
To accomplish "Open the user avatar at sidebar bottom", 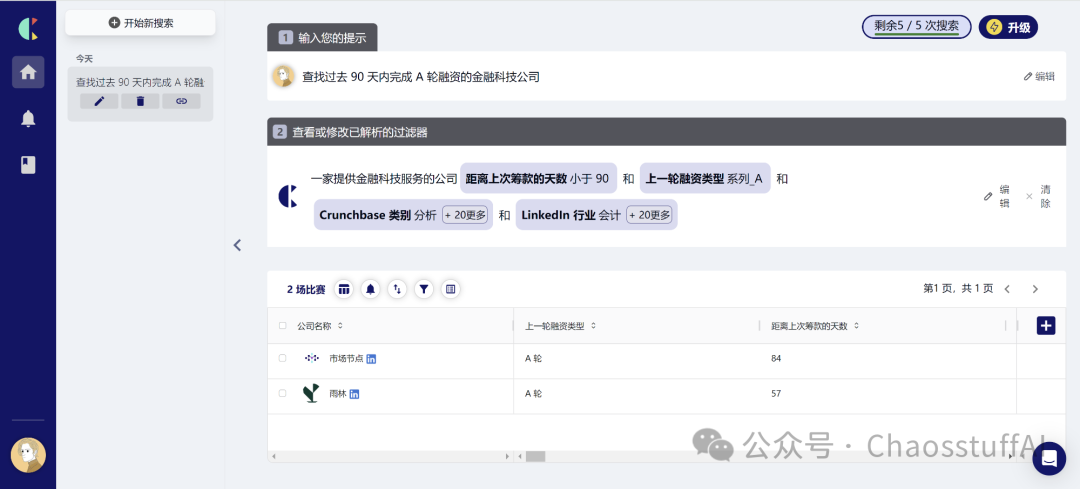I will [x=28, y=455].
